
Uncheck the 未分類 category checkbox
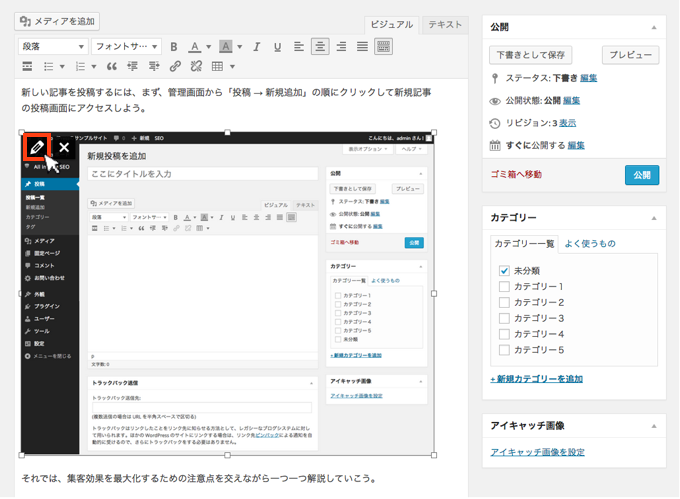(504, 271)
